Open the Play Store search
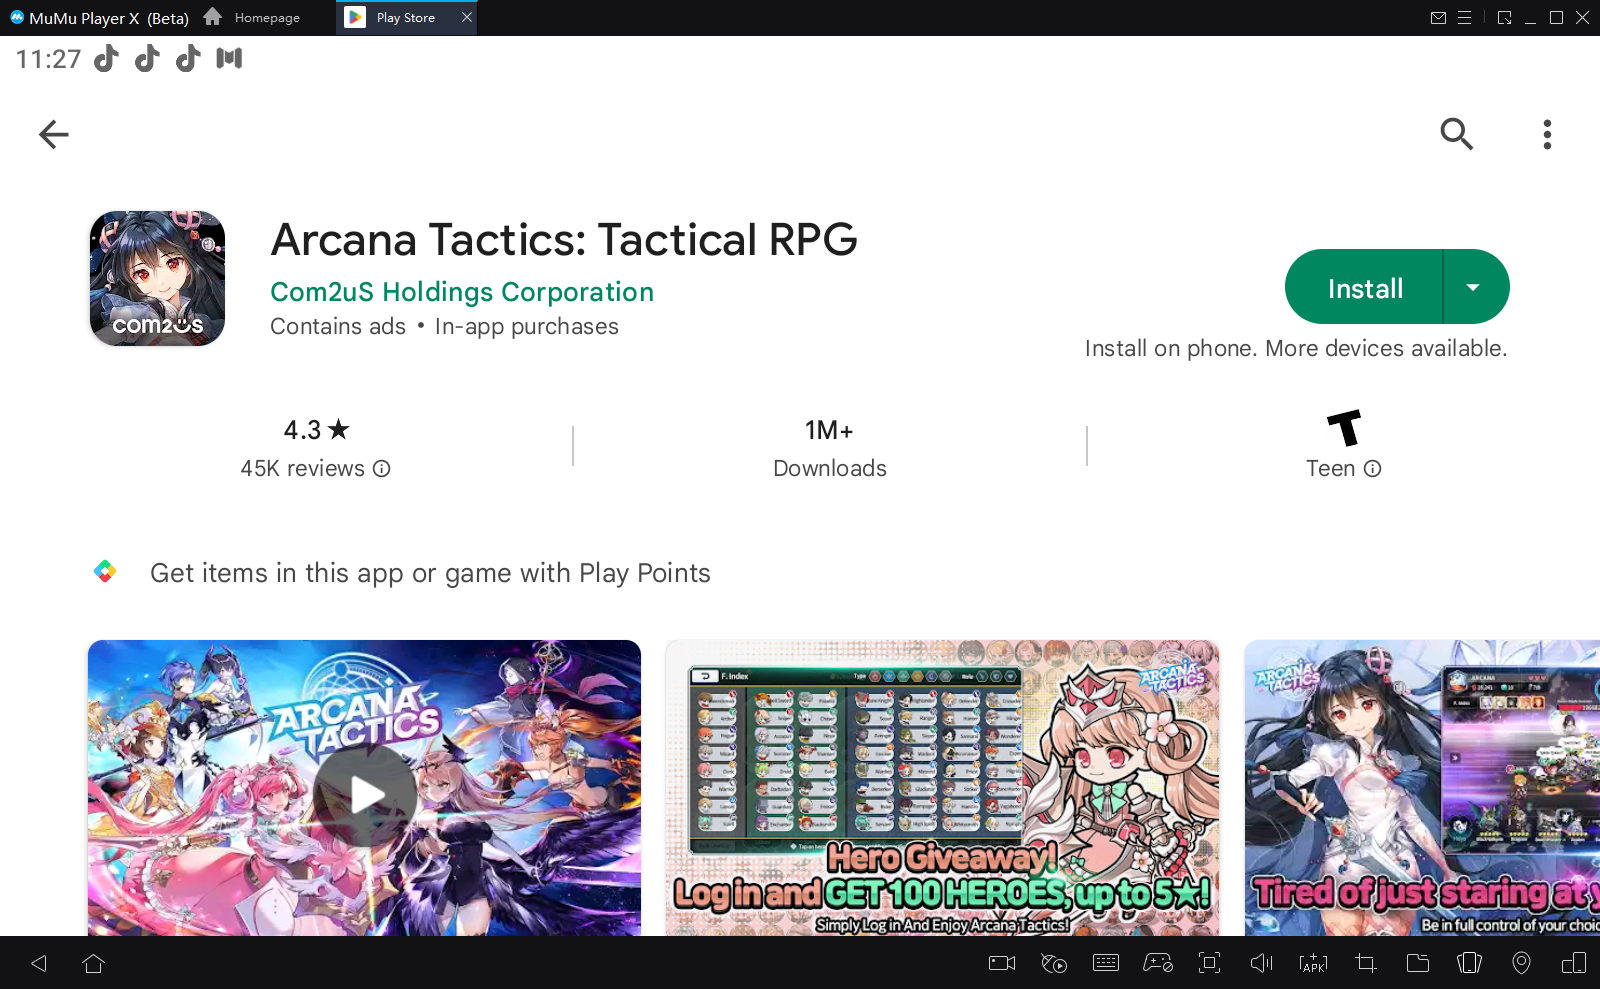Screen dimensions: 1600x989 click(1456, 134)
